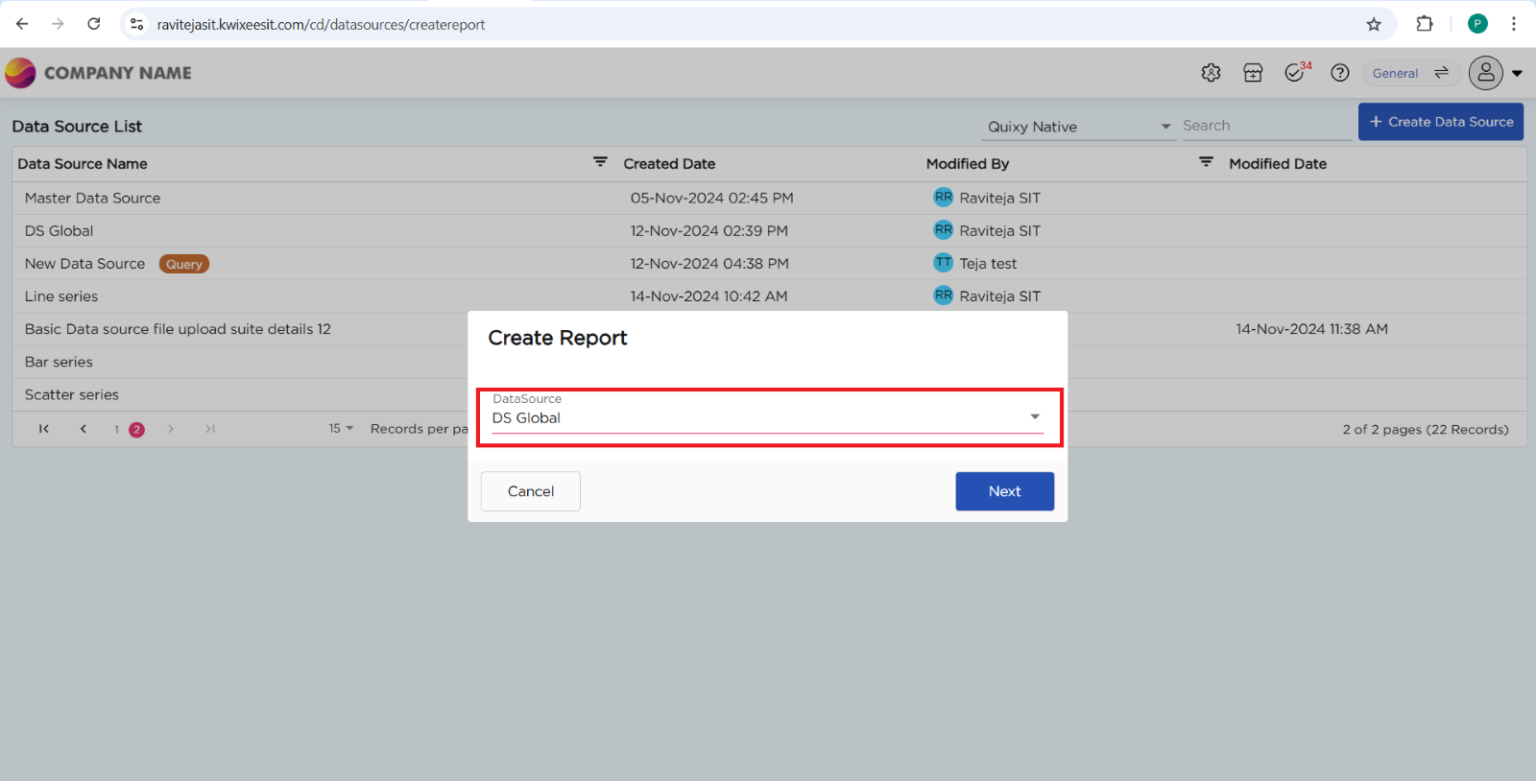Image resolution: width=1536 pixels, height=781 pixels.
Task: View the tasks icon showing 34 notifications
Action: coord(1294,72)
